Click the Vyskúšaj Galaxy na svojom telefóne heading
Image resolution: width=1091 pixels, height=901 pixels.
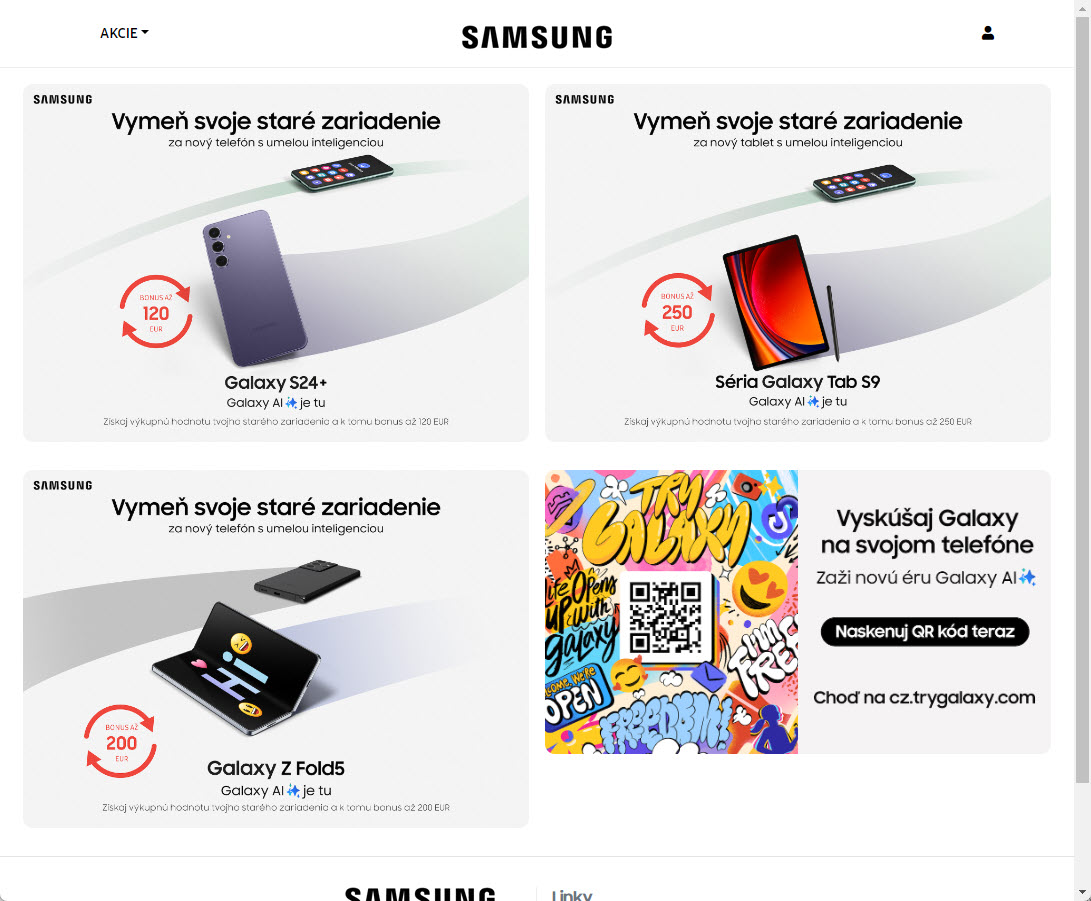tap(927, 532)
